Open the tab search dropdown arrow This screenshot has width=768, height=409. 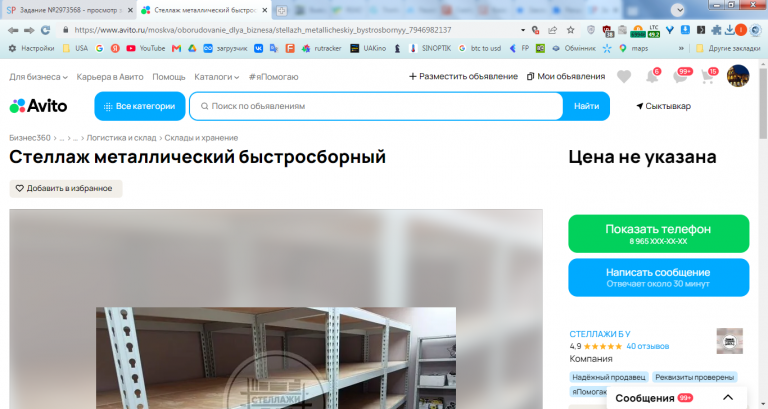[x=677, y=10]
